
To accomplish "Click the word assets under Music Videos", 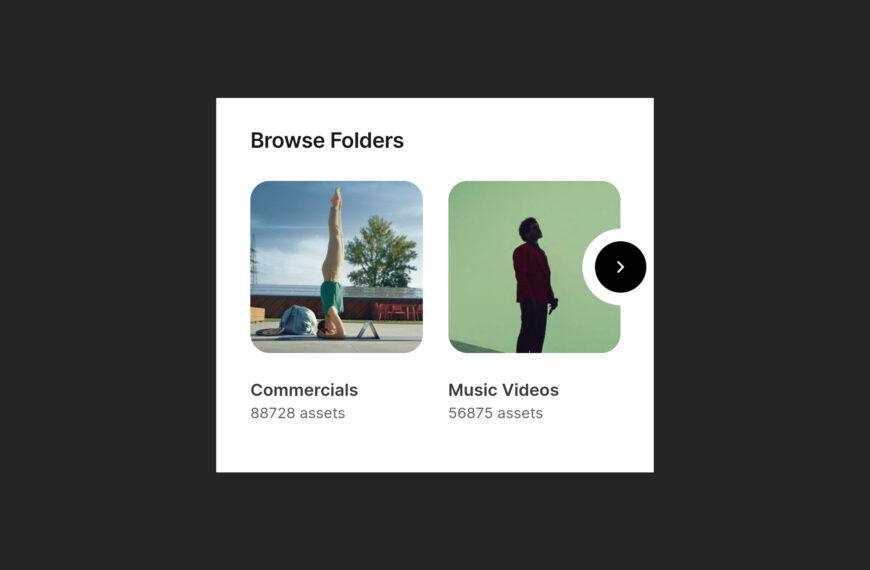I will click(519, 413).
